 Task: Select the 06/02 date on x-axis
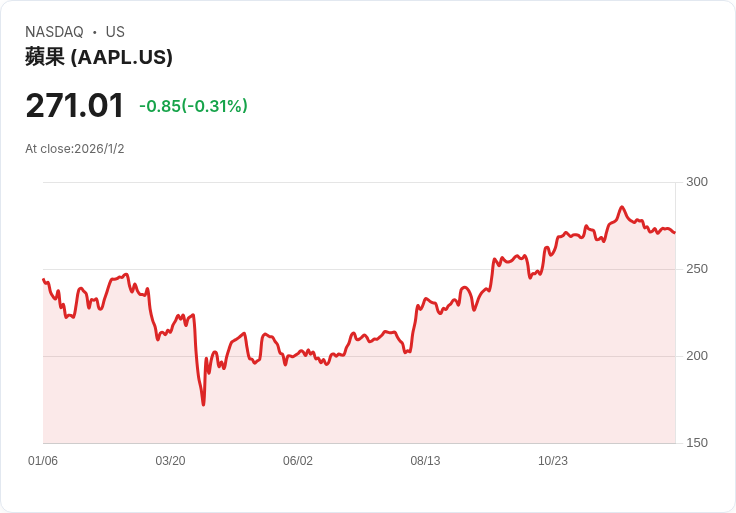[x=298, y=461]
